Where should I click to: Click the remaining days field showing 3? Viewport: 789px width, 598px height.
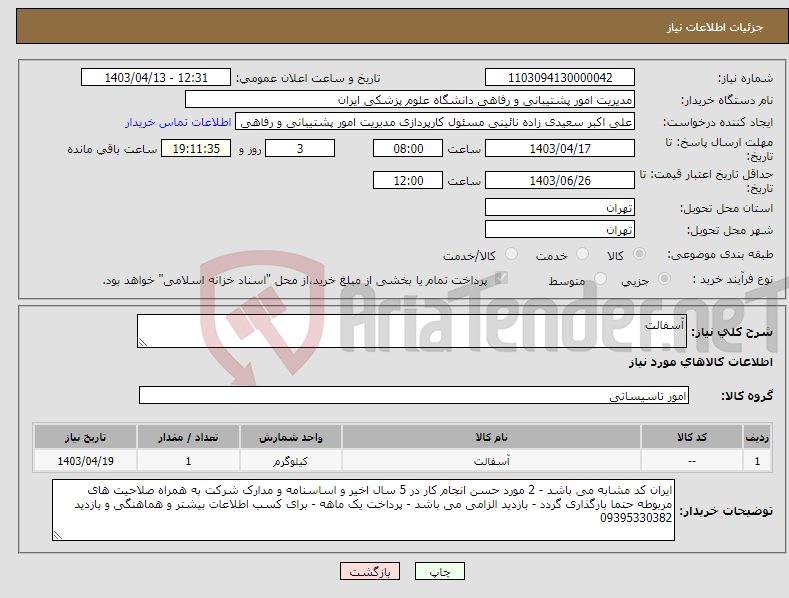tap(300, 148)
